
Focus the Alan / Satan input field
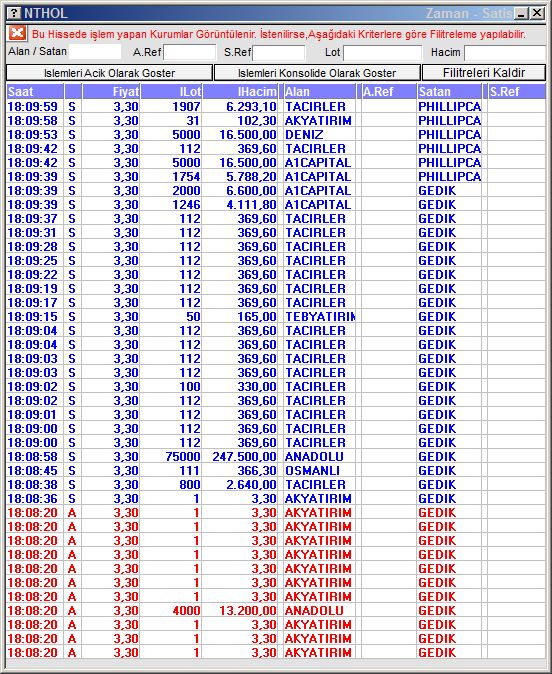click(x=95, y=52)
